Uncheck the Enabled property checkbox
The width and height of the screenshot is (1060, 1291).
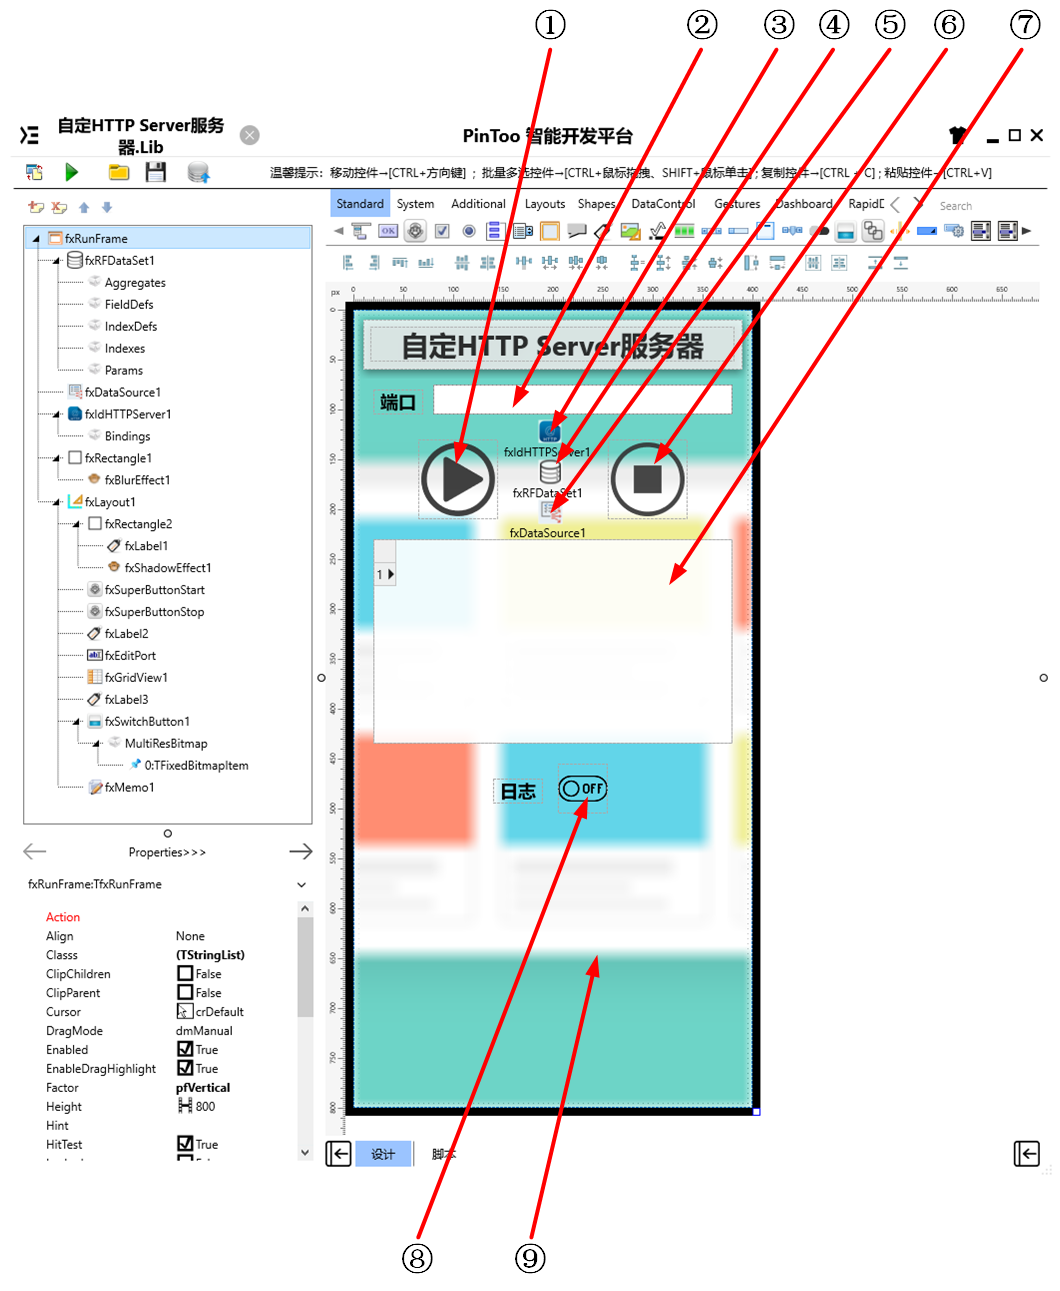coord(185,1049)
